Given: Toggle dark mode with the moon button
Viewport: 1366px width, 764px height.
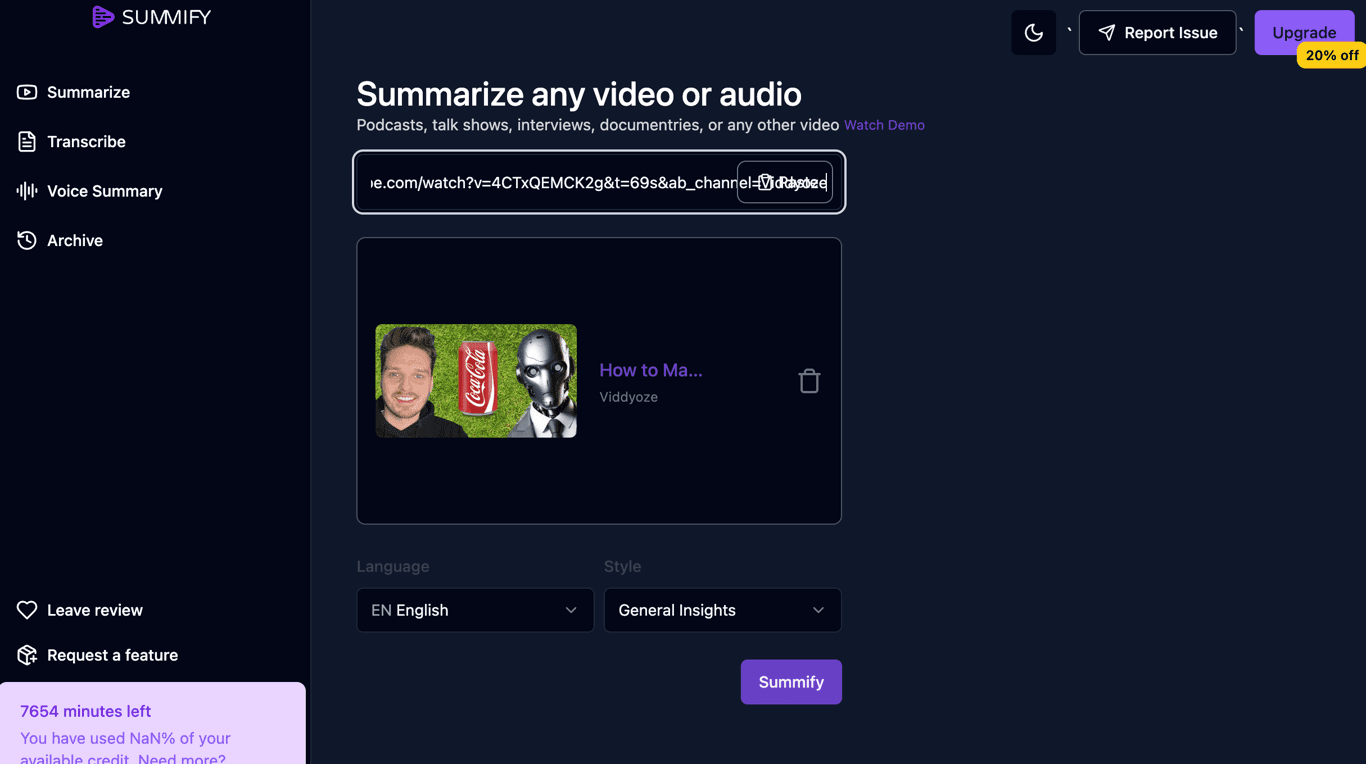Looking at the screenshot, I should coord(1033,32).
